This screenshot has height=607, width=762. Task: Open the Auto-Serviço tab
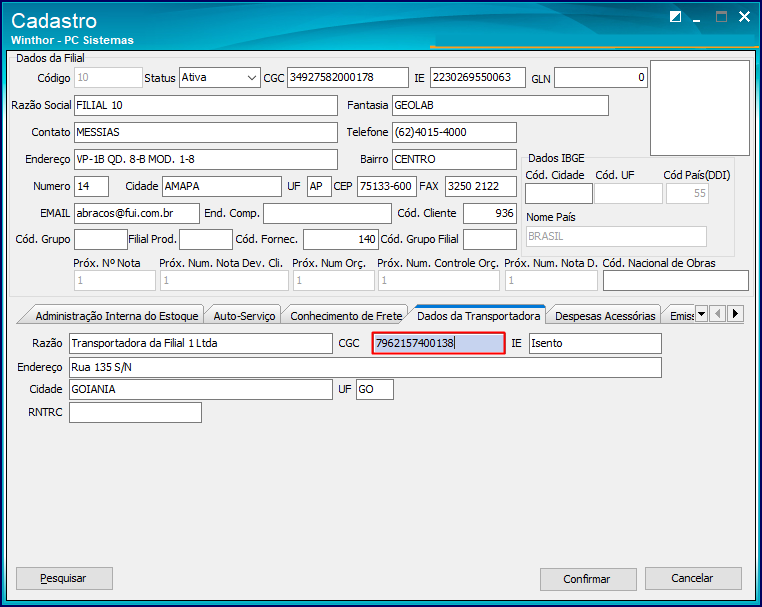click(x=244, y=316)
